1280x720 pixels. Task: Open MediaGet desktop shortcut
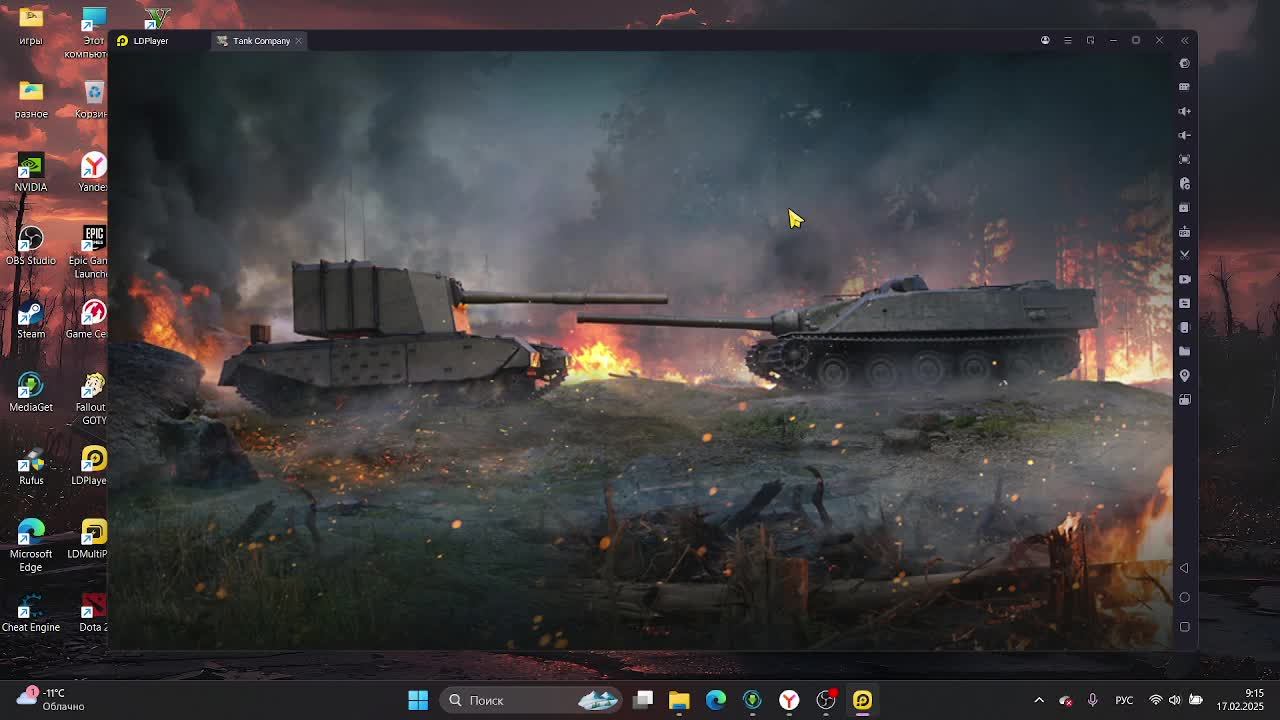(31, 392)
